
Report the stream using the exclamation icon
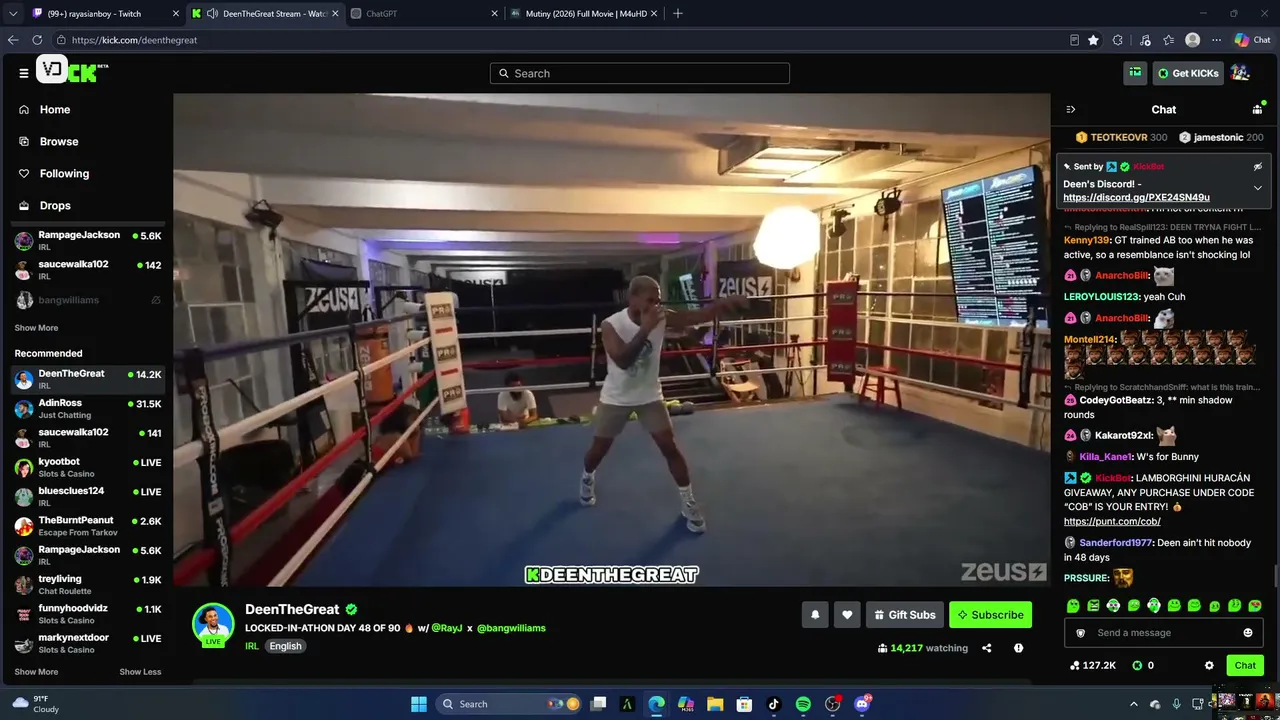click(1018, 648)
